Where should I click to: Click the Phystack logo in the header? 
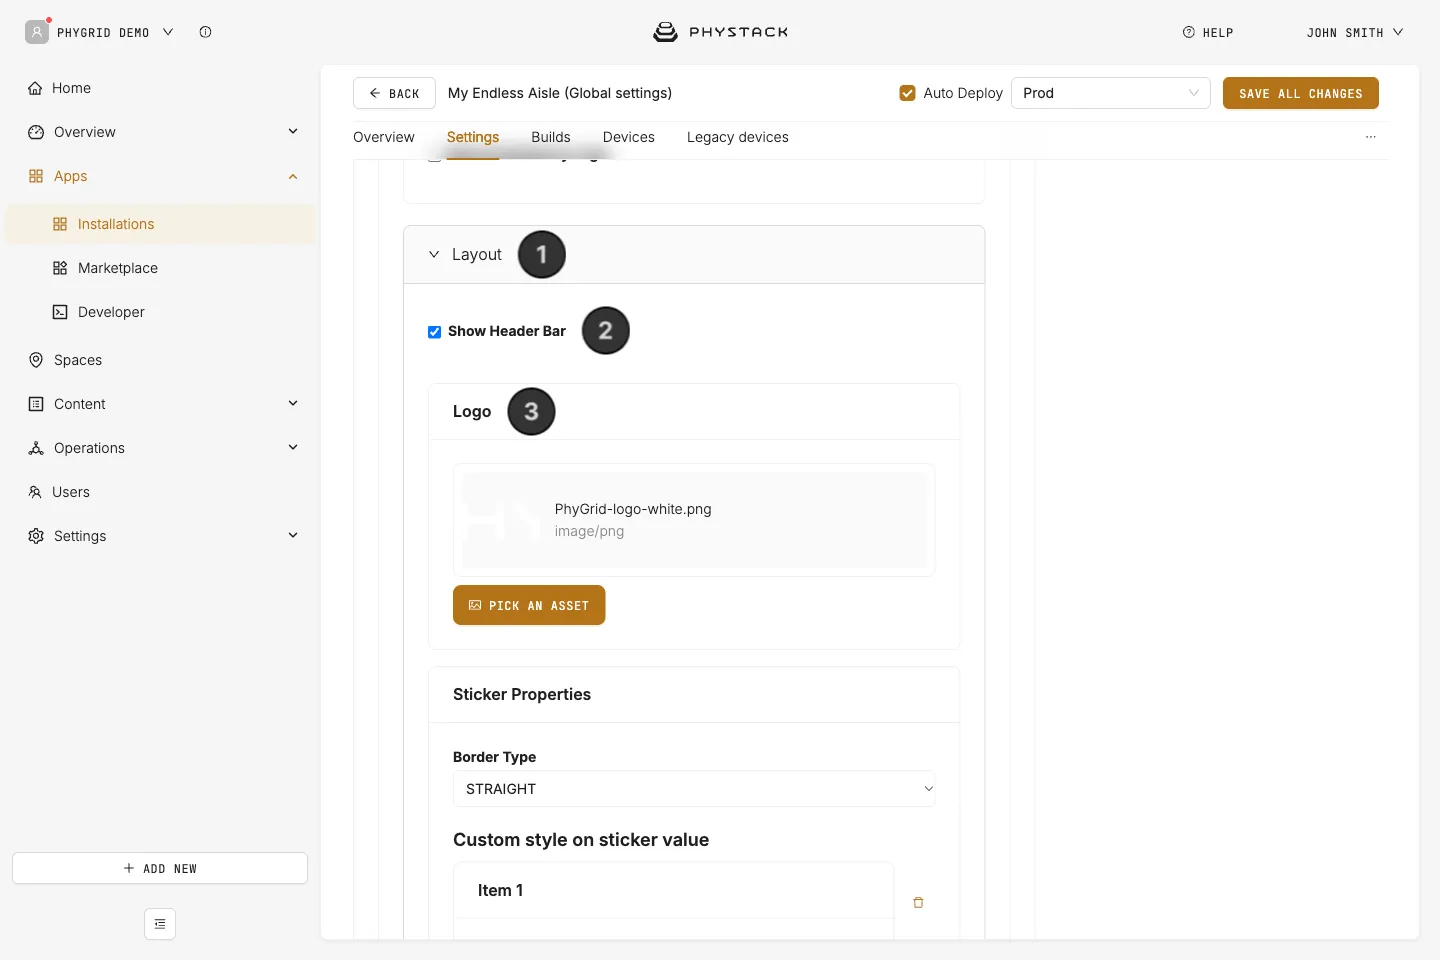(x=720, y=32)
